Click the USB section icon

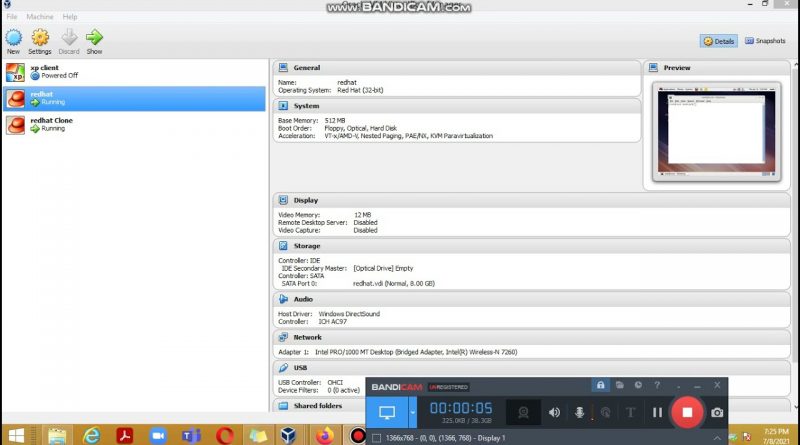click(283, 367)
